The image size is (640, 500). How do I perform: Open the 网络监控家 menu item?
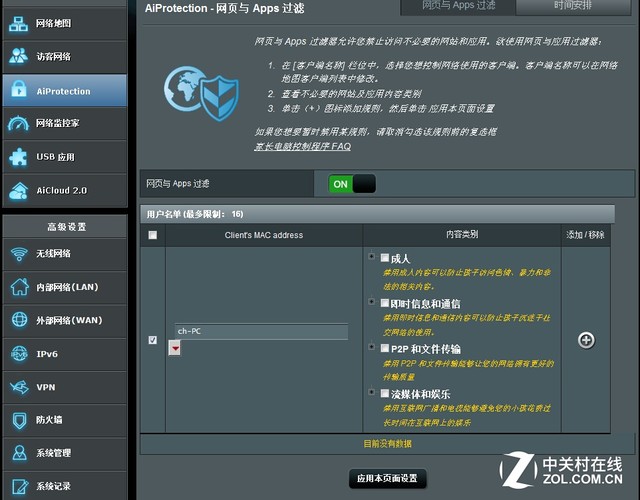click(x=65, y=123)
